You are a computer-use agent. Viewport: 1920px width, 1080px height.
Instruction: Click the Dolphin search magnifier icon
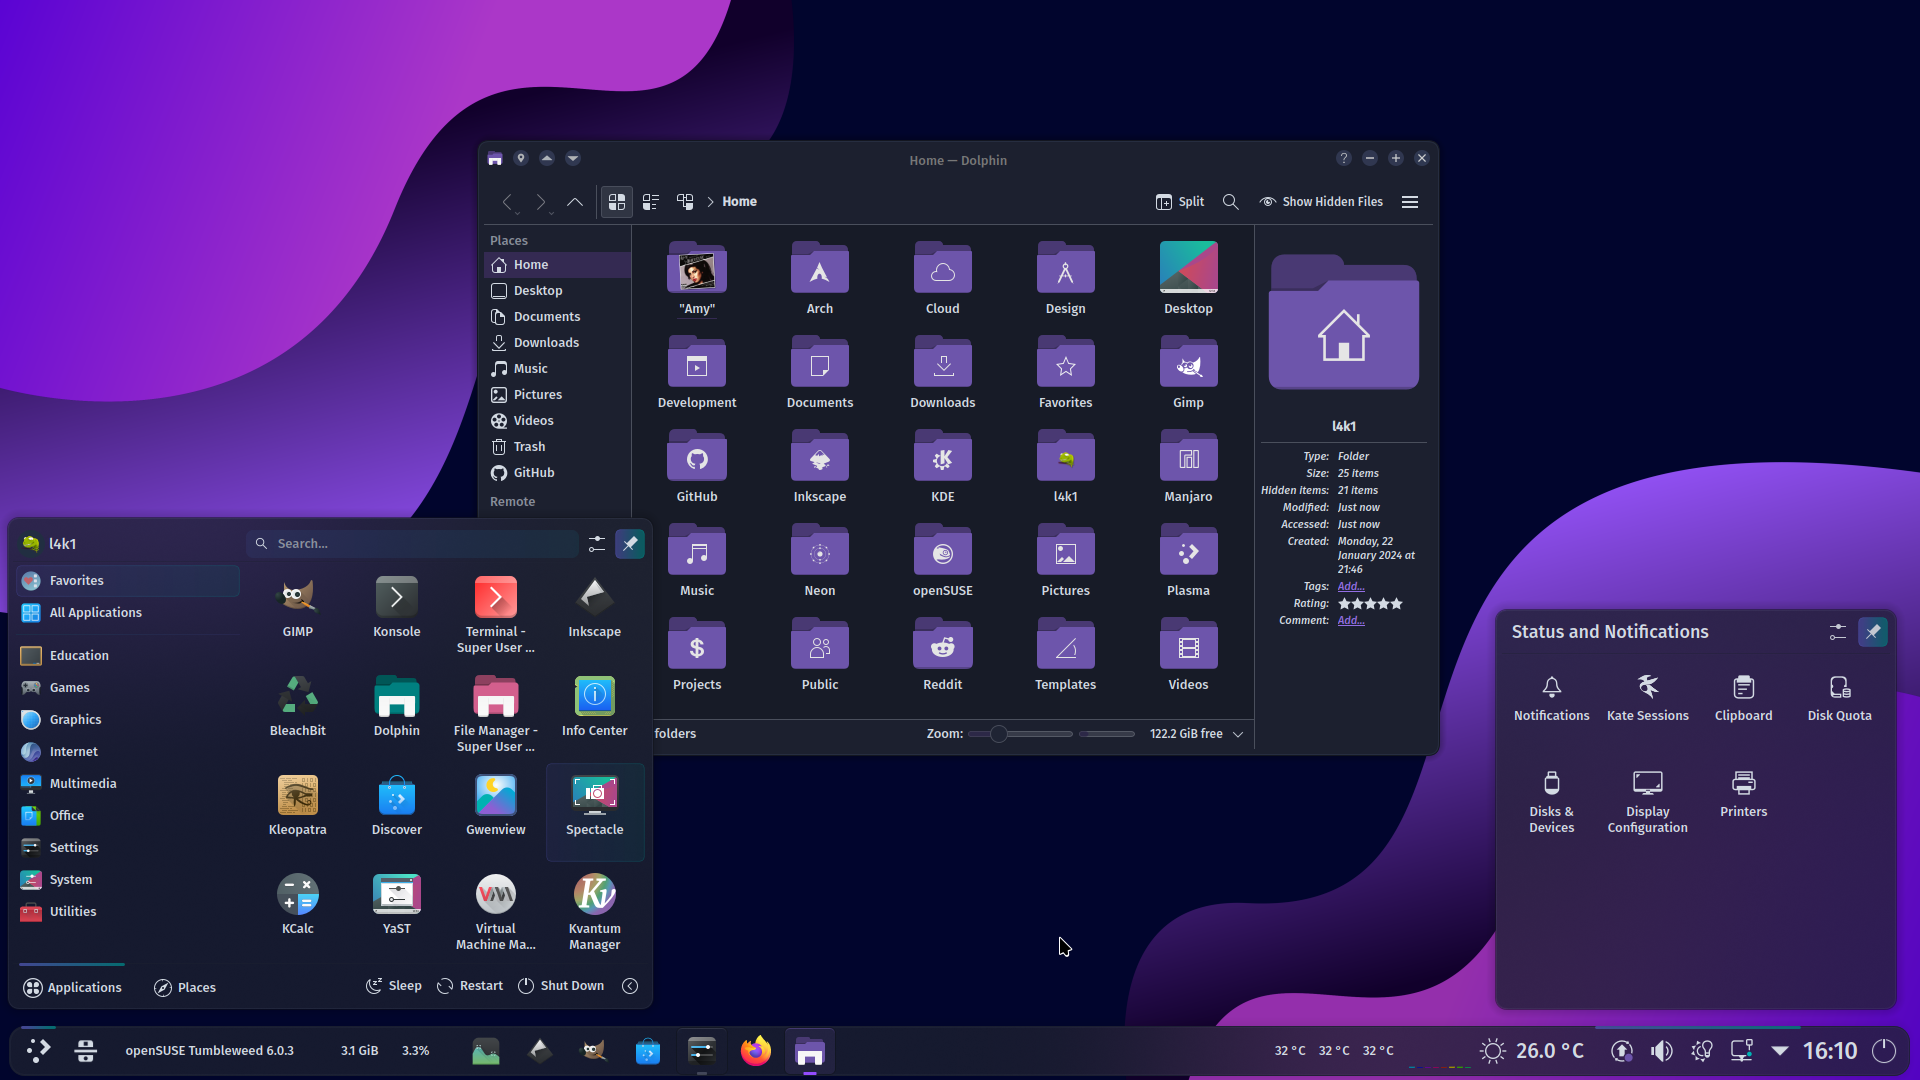click(x=1230, y=201)
